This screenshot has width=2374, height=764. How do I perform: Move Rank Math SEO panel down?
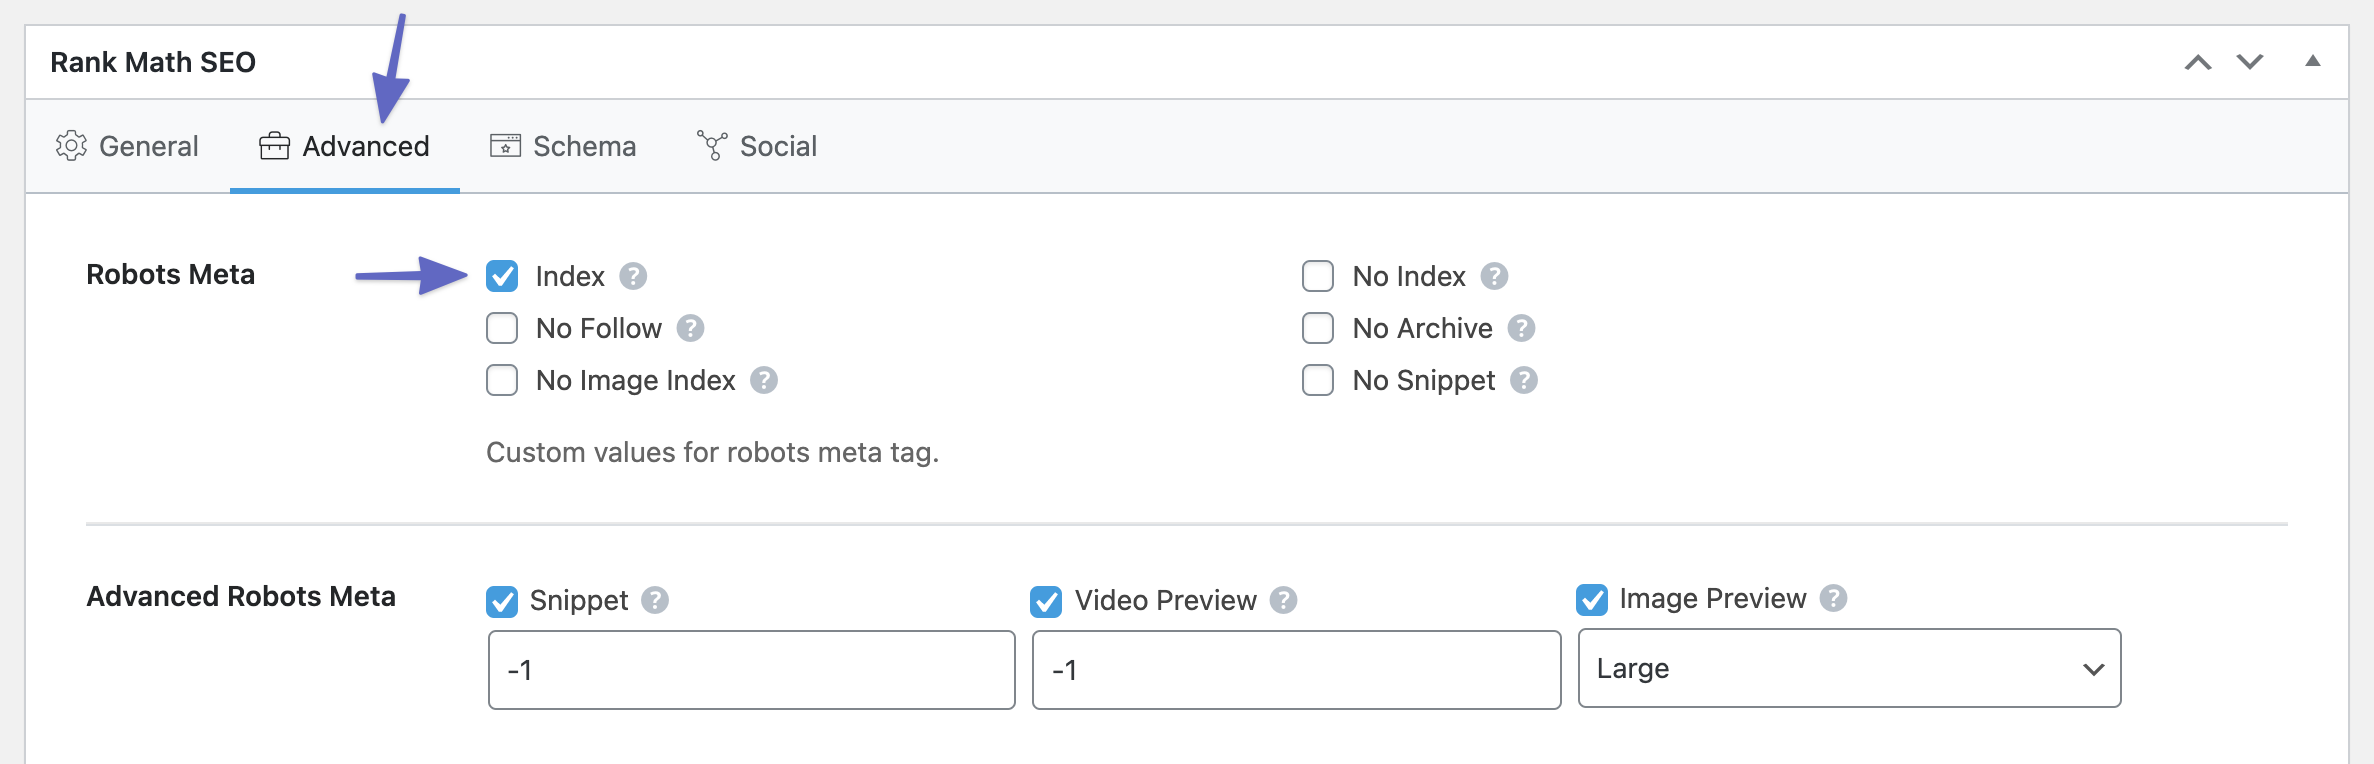coord(2250,62)
